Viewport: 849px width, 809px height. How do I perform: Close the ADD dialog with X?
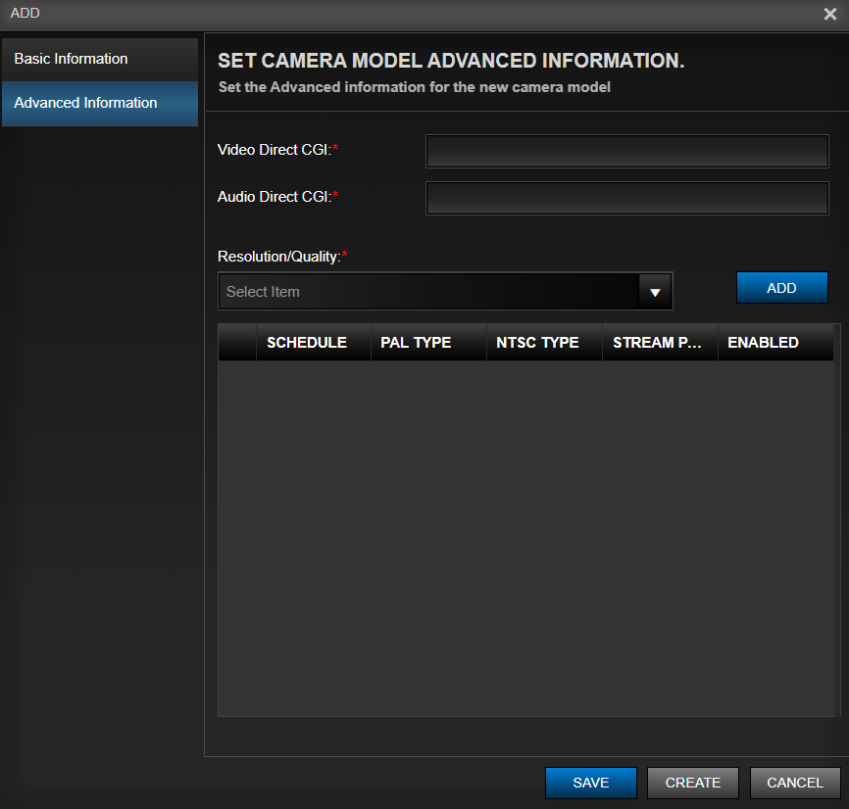[x=830, y=14]
